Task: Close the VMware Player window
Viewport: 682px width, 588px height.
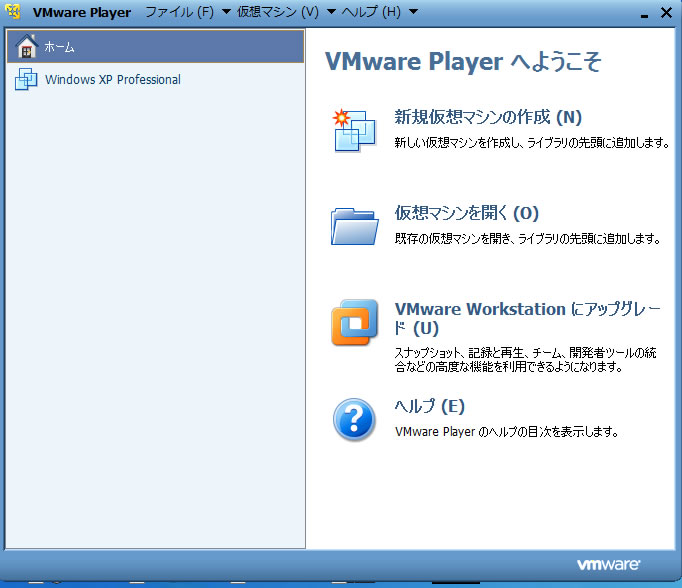Action: click(x=666, y=13)
